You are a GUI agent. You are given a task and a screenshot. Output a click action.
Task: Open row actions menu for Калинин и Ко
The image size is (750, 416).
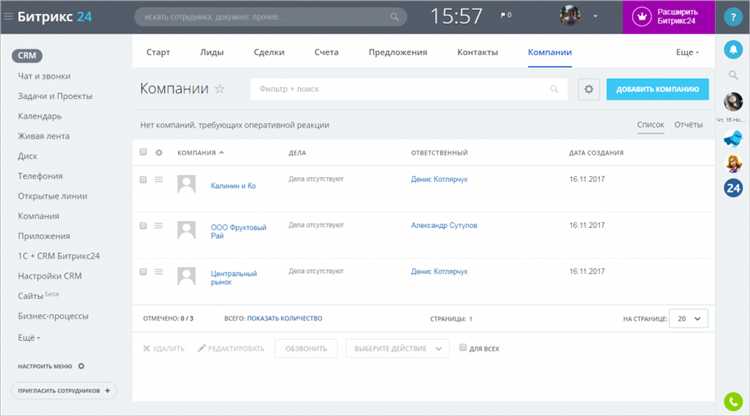158,179
